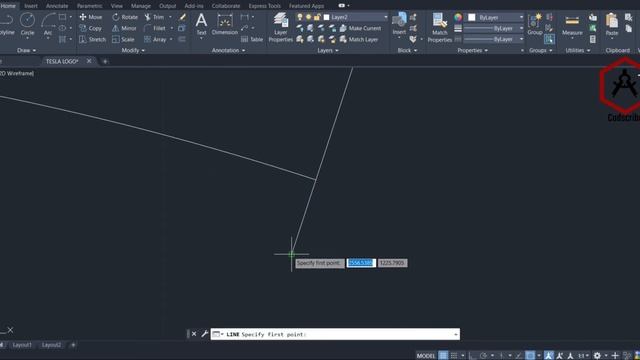
Task: Click the highlighted X coordinate field
Action: [x=361, y=263]
